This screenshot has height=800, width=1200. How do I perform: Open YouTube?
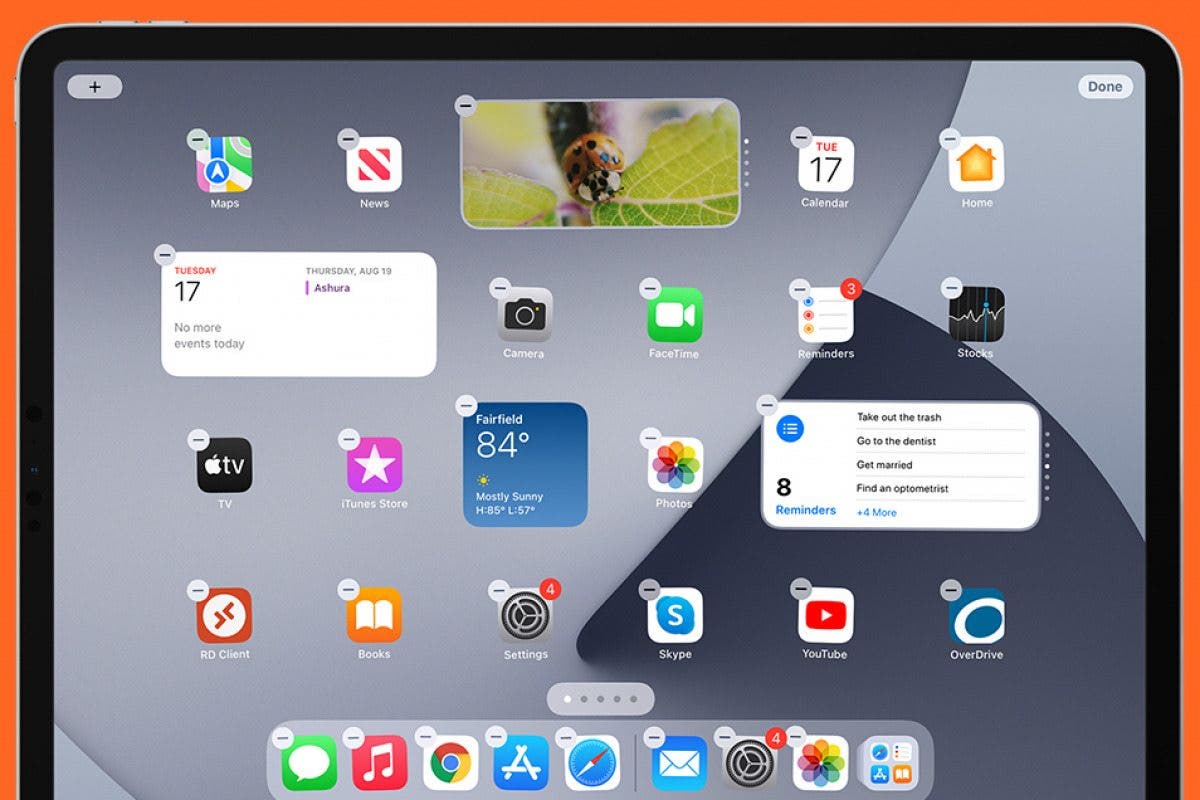point(824,617)
